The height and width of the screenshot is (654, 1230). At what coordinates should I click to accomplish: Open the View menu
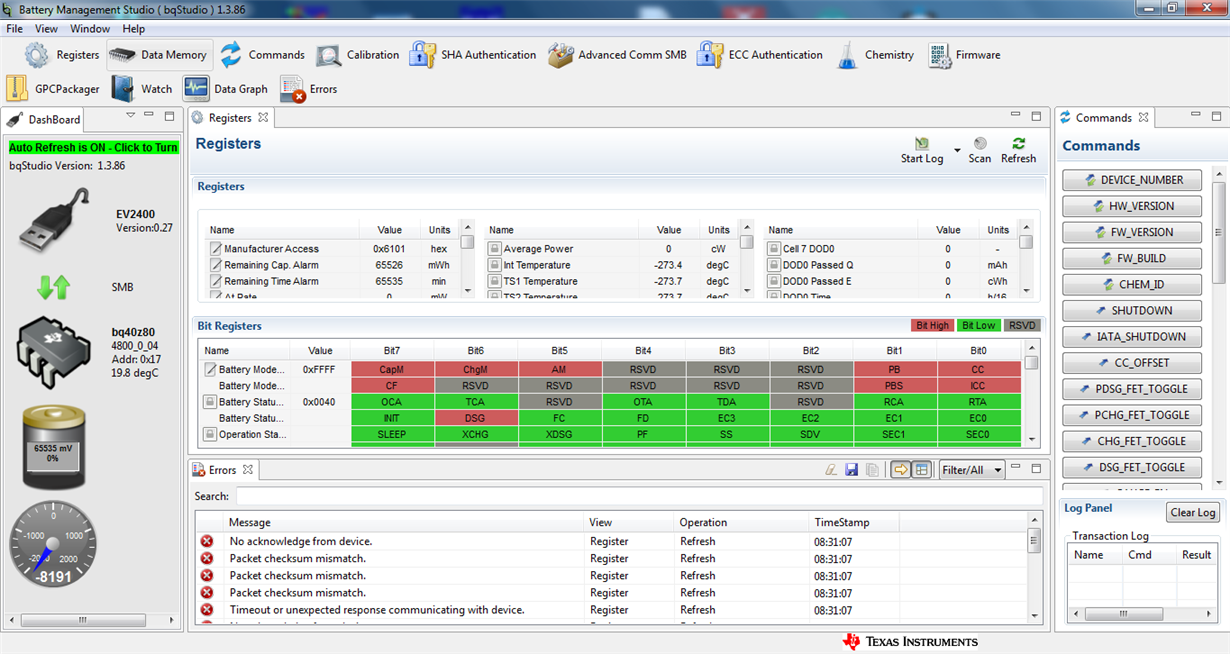tap(46, 29)
